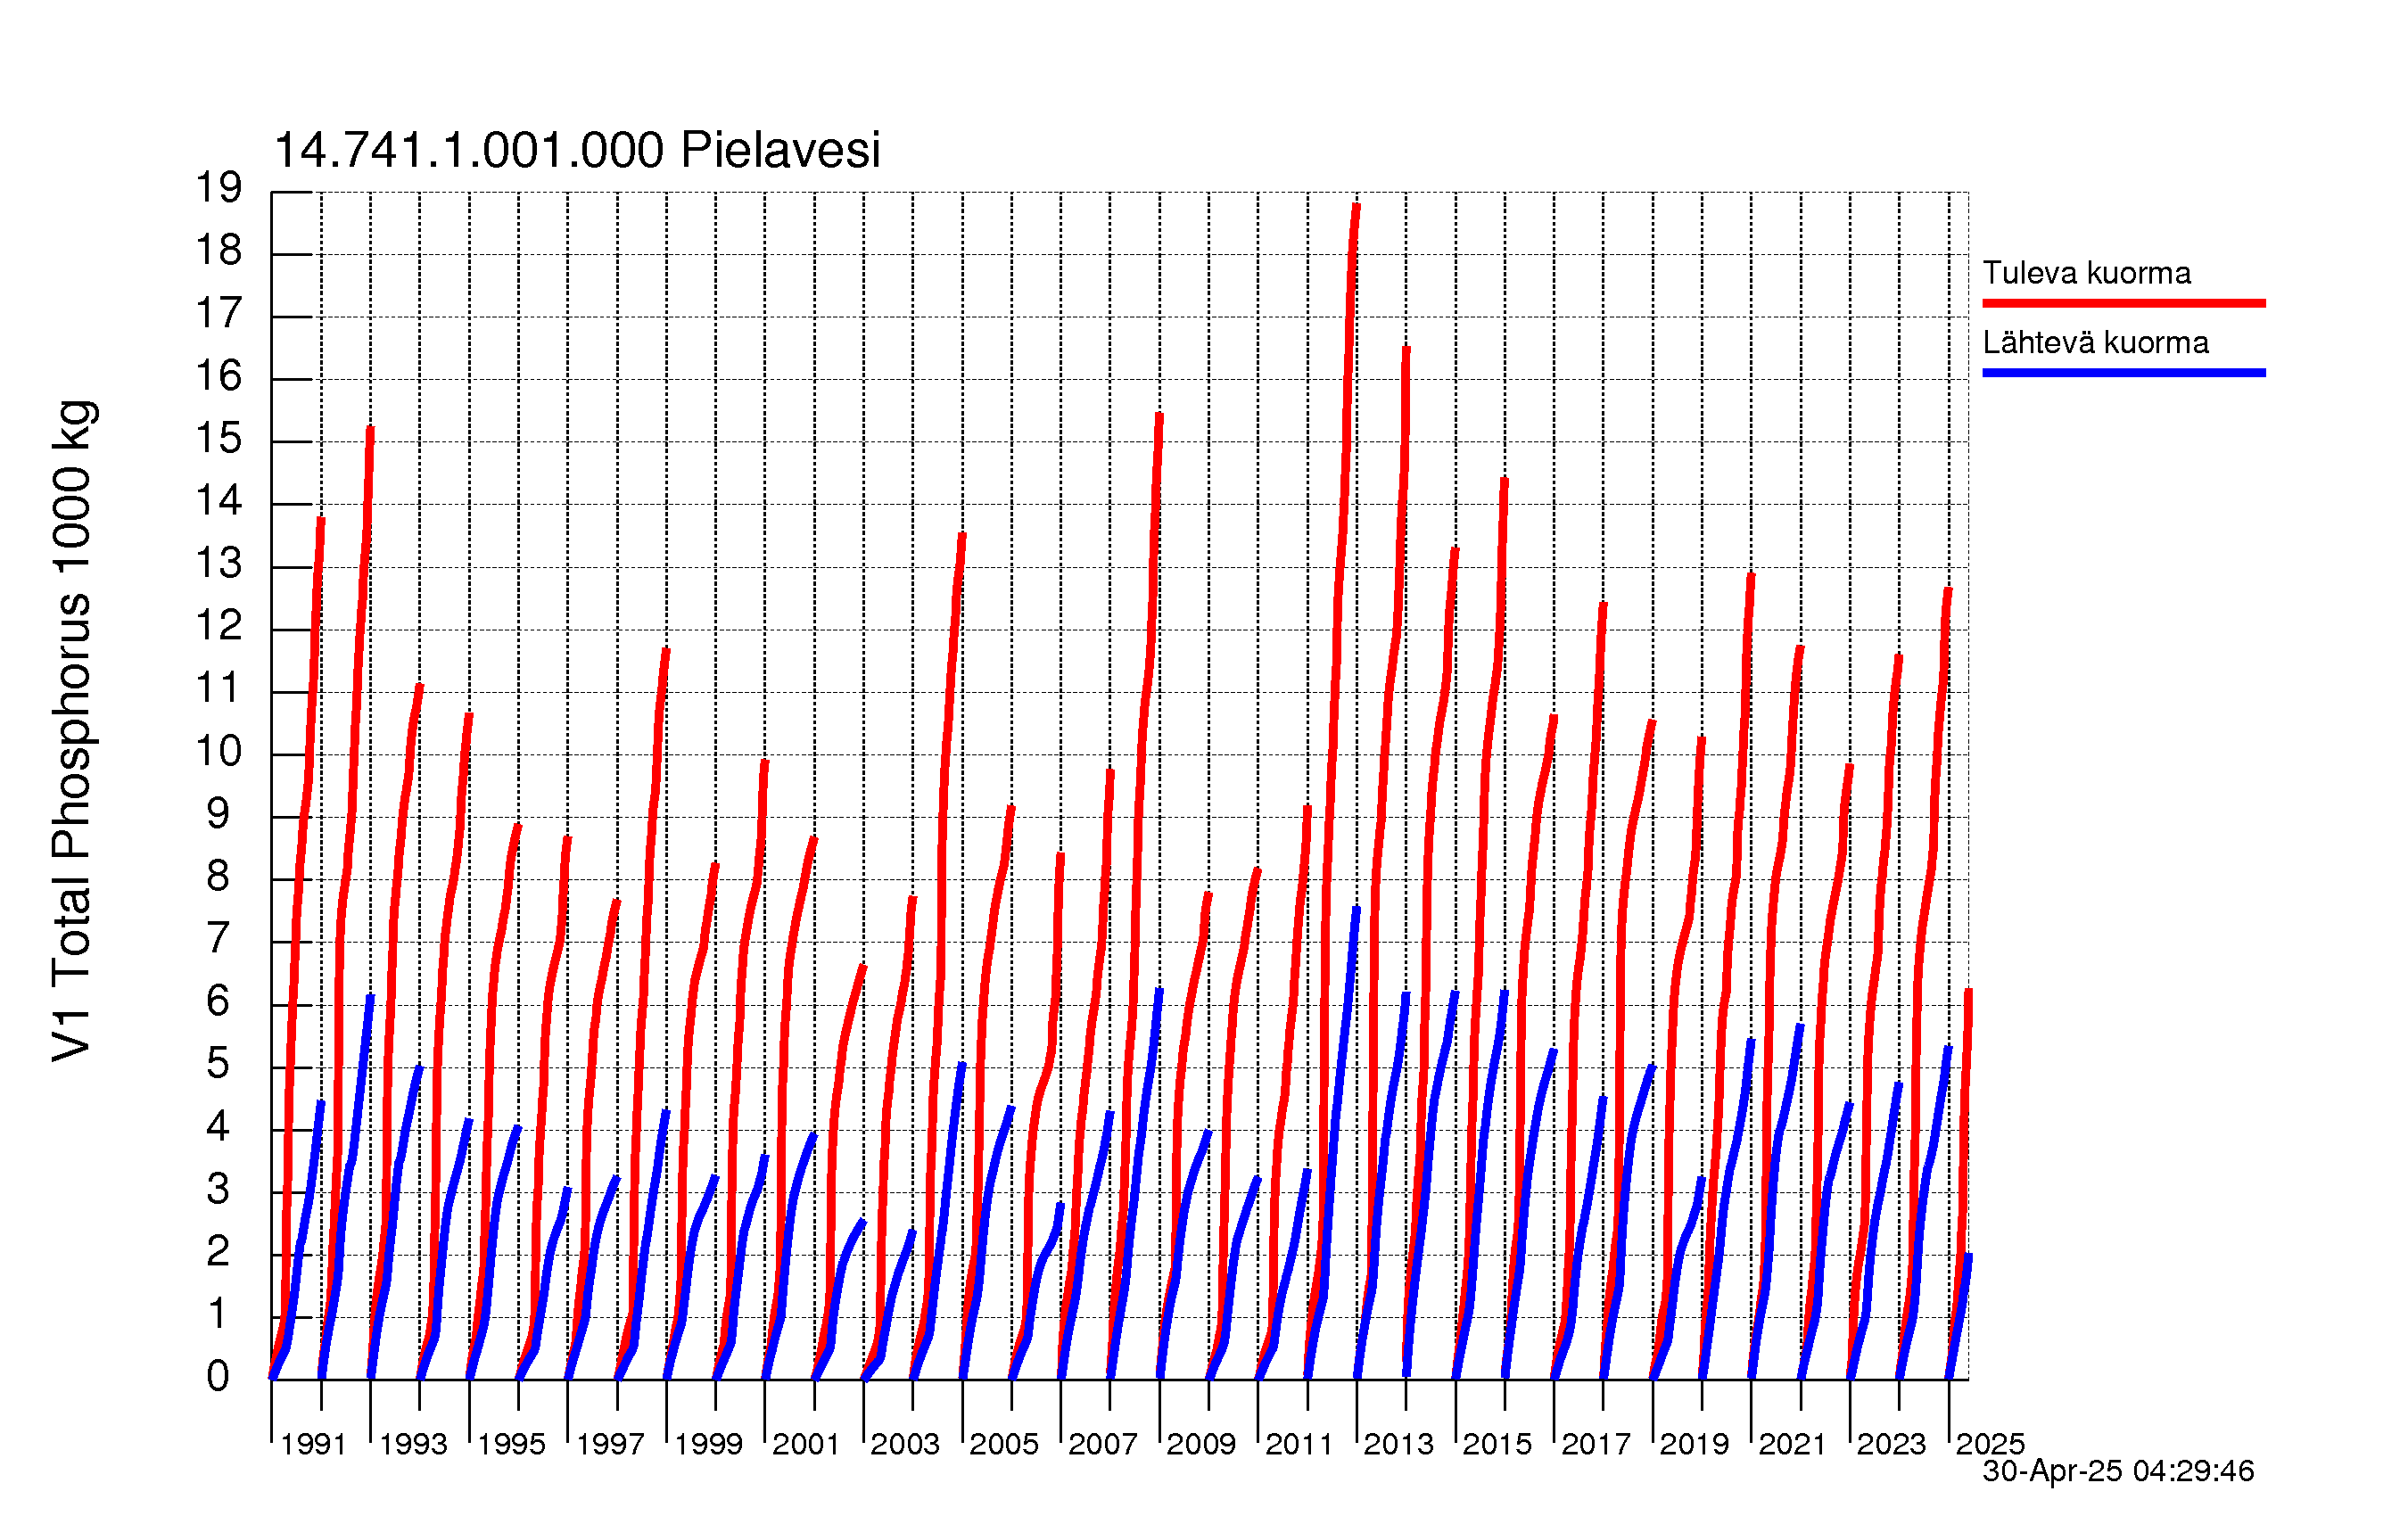Click the y-axis tick value 14
Viewport: 2408px width, 1516px height.
pyautogui.click(x=219, y=501)
